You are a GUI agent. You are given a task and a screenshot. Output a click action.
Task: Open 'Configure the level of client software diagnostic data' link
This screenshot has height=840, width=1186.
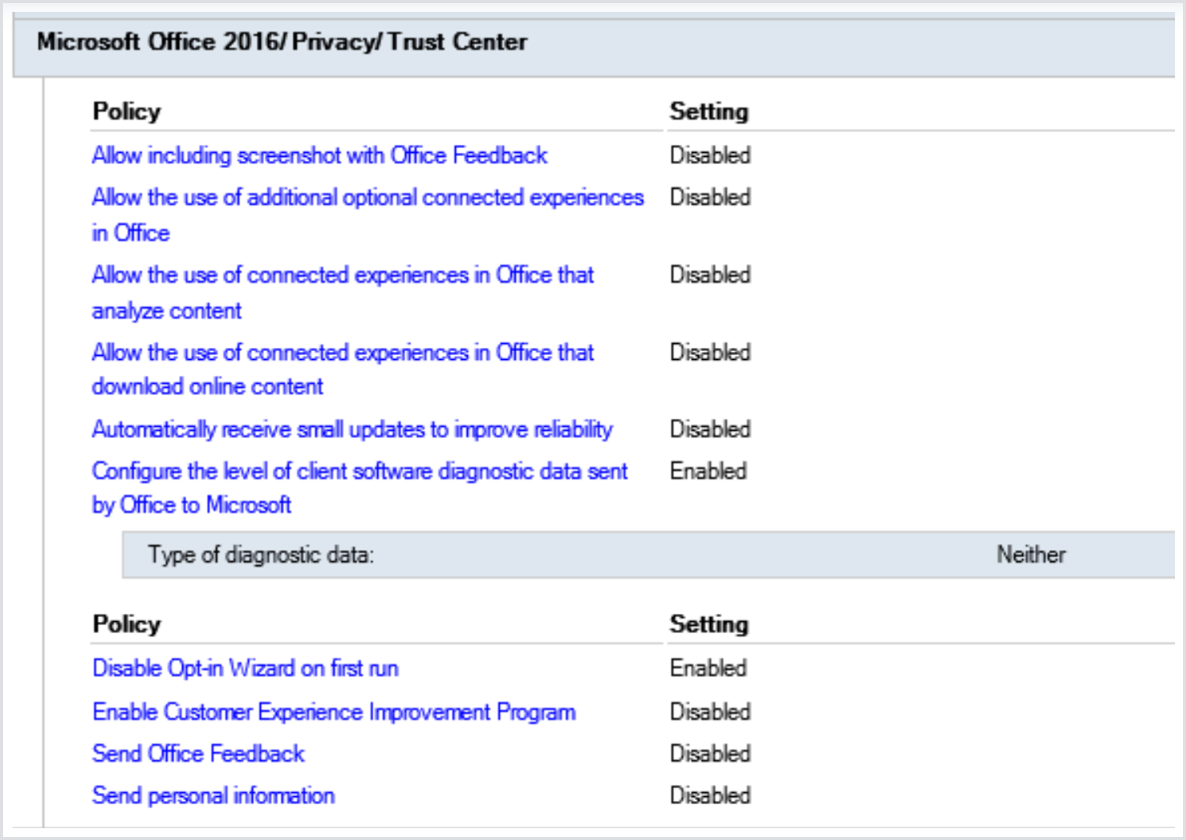click(x=360, y=471)
